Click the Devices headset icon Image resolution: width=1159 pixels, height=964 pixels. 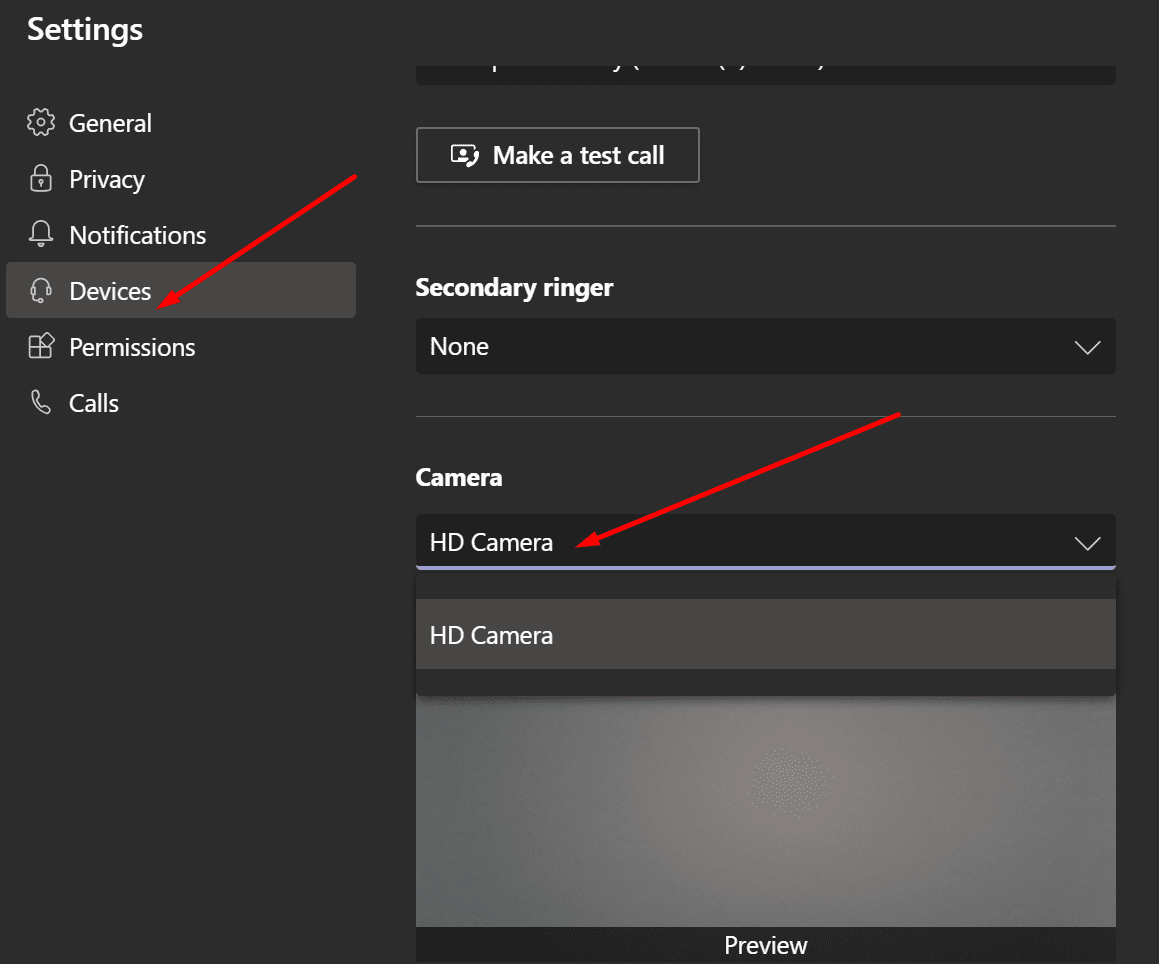point(41,291)
